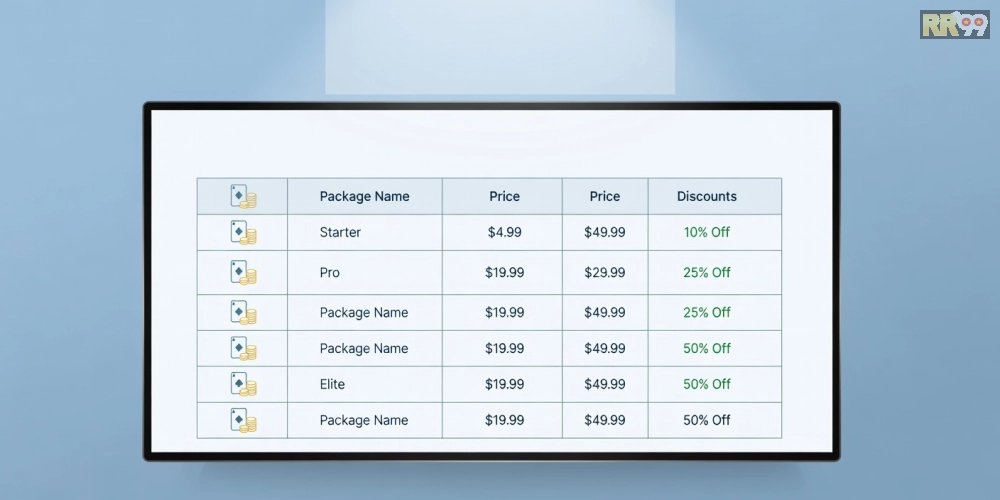Click the $29.99 price in the Pro row
This screenshot has height=500, width=1000.
coord(605,272)
